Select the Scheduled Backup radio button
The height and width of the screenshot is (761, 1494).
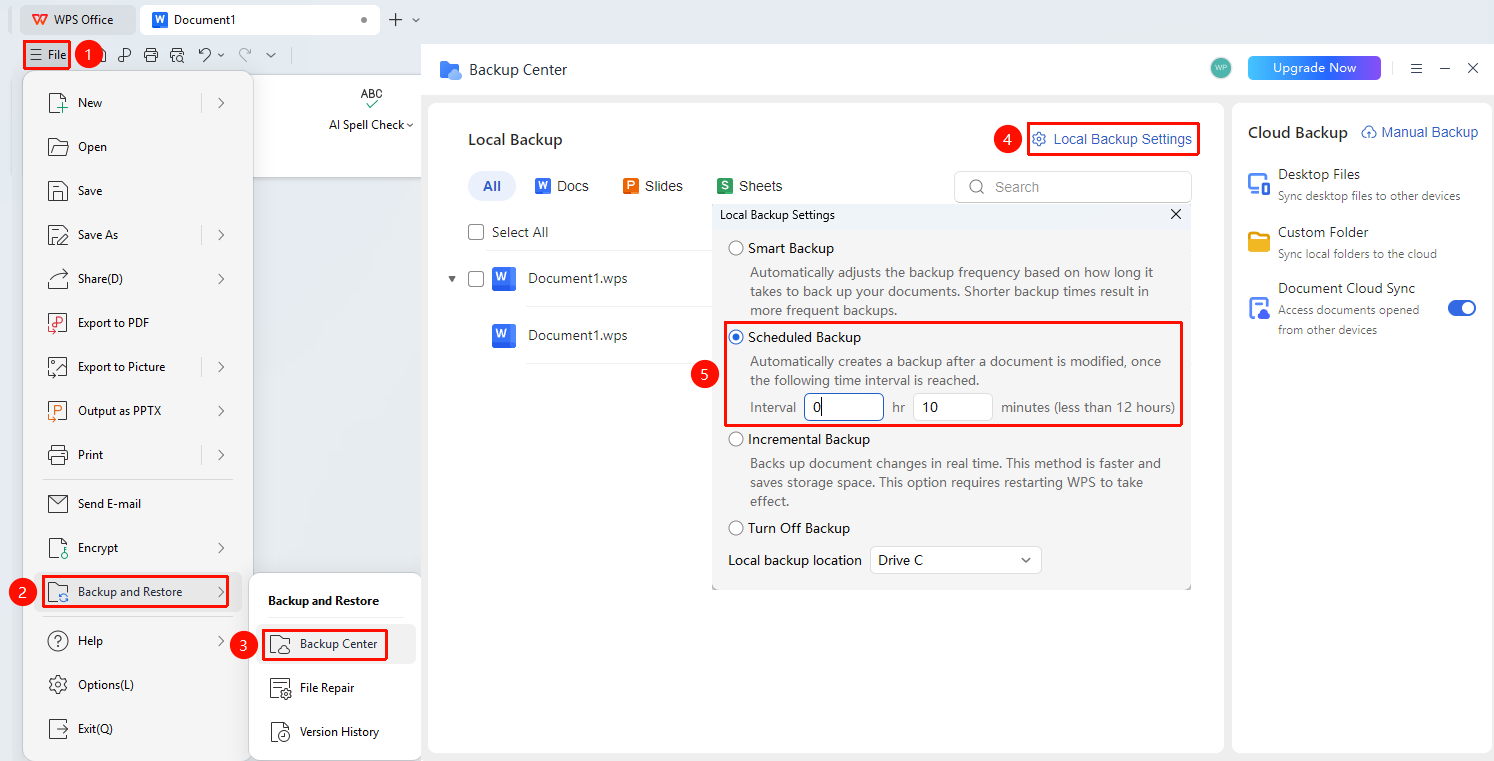tap(736, 337)
